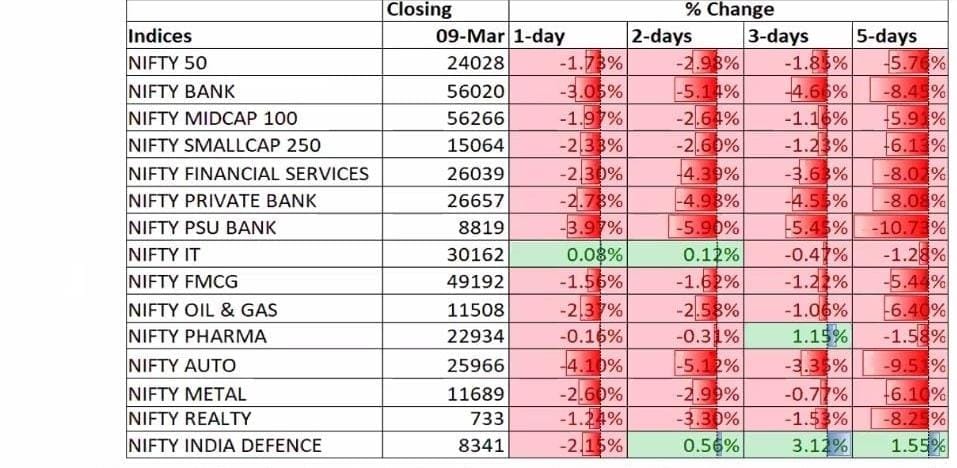957x468 pixels.
Task: Click the Indices header cell
Action: pos(160,37)
